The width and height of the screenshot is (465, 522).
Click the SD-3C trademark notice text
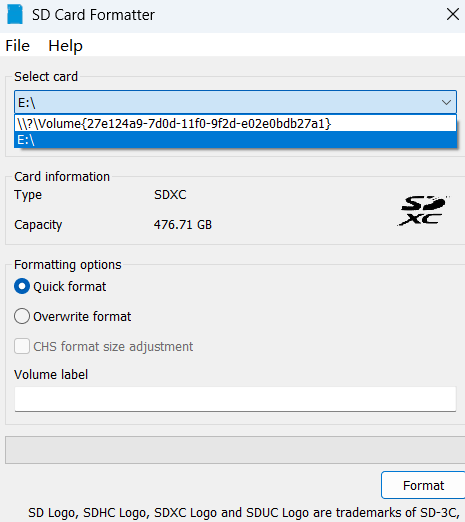coord(244,513)
